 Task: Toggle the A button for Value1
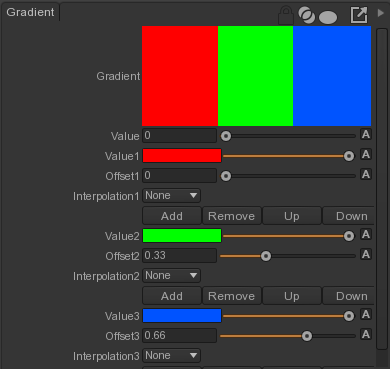click(x=366, y=155)
